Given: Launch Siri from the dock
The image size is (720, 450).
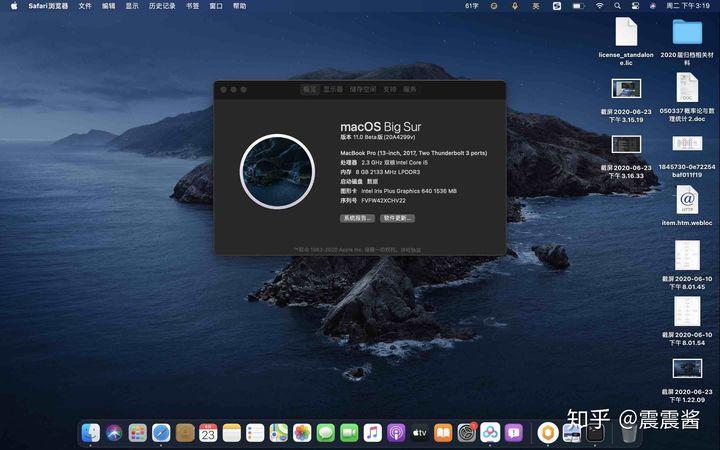Looking at the screenshot, I should coord(114,432).
